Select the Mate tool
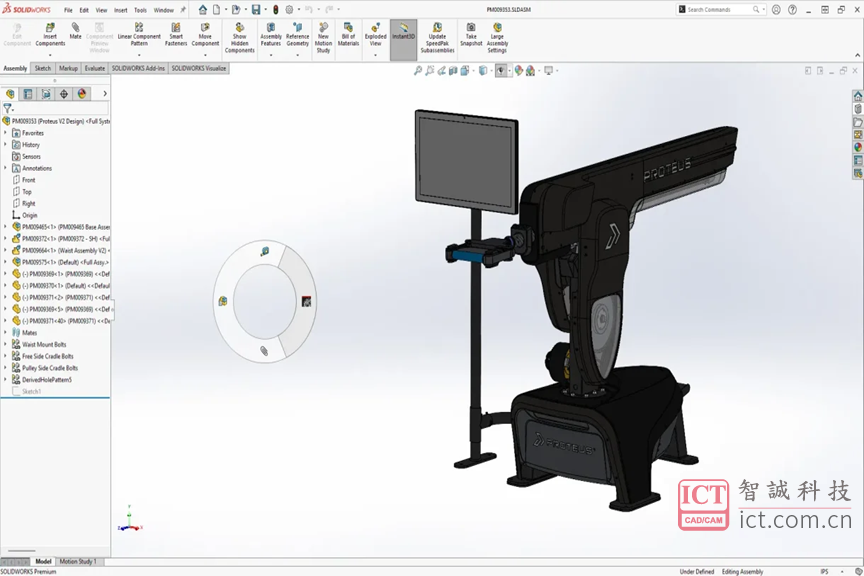 [x=75, y=31]
